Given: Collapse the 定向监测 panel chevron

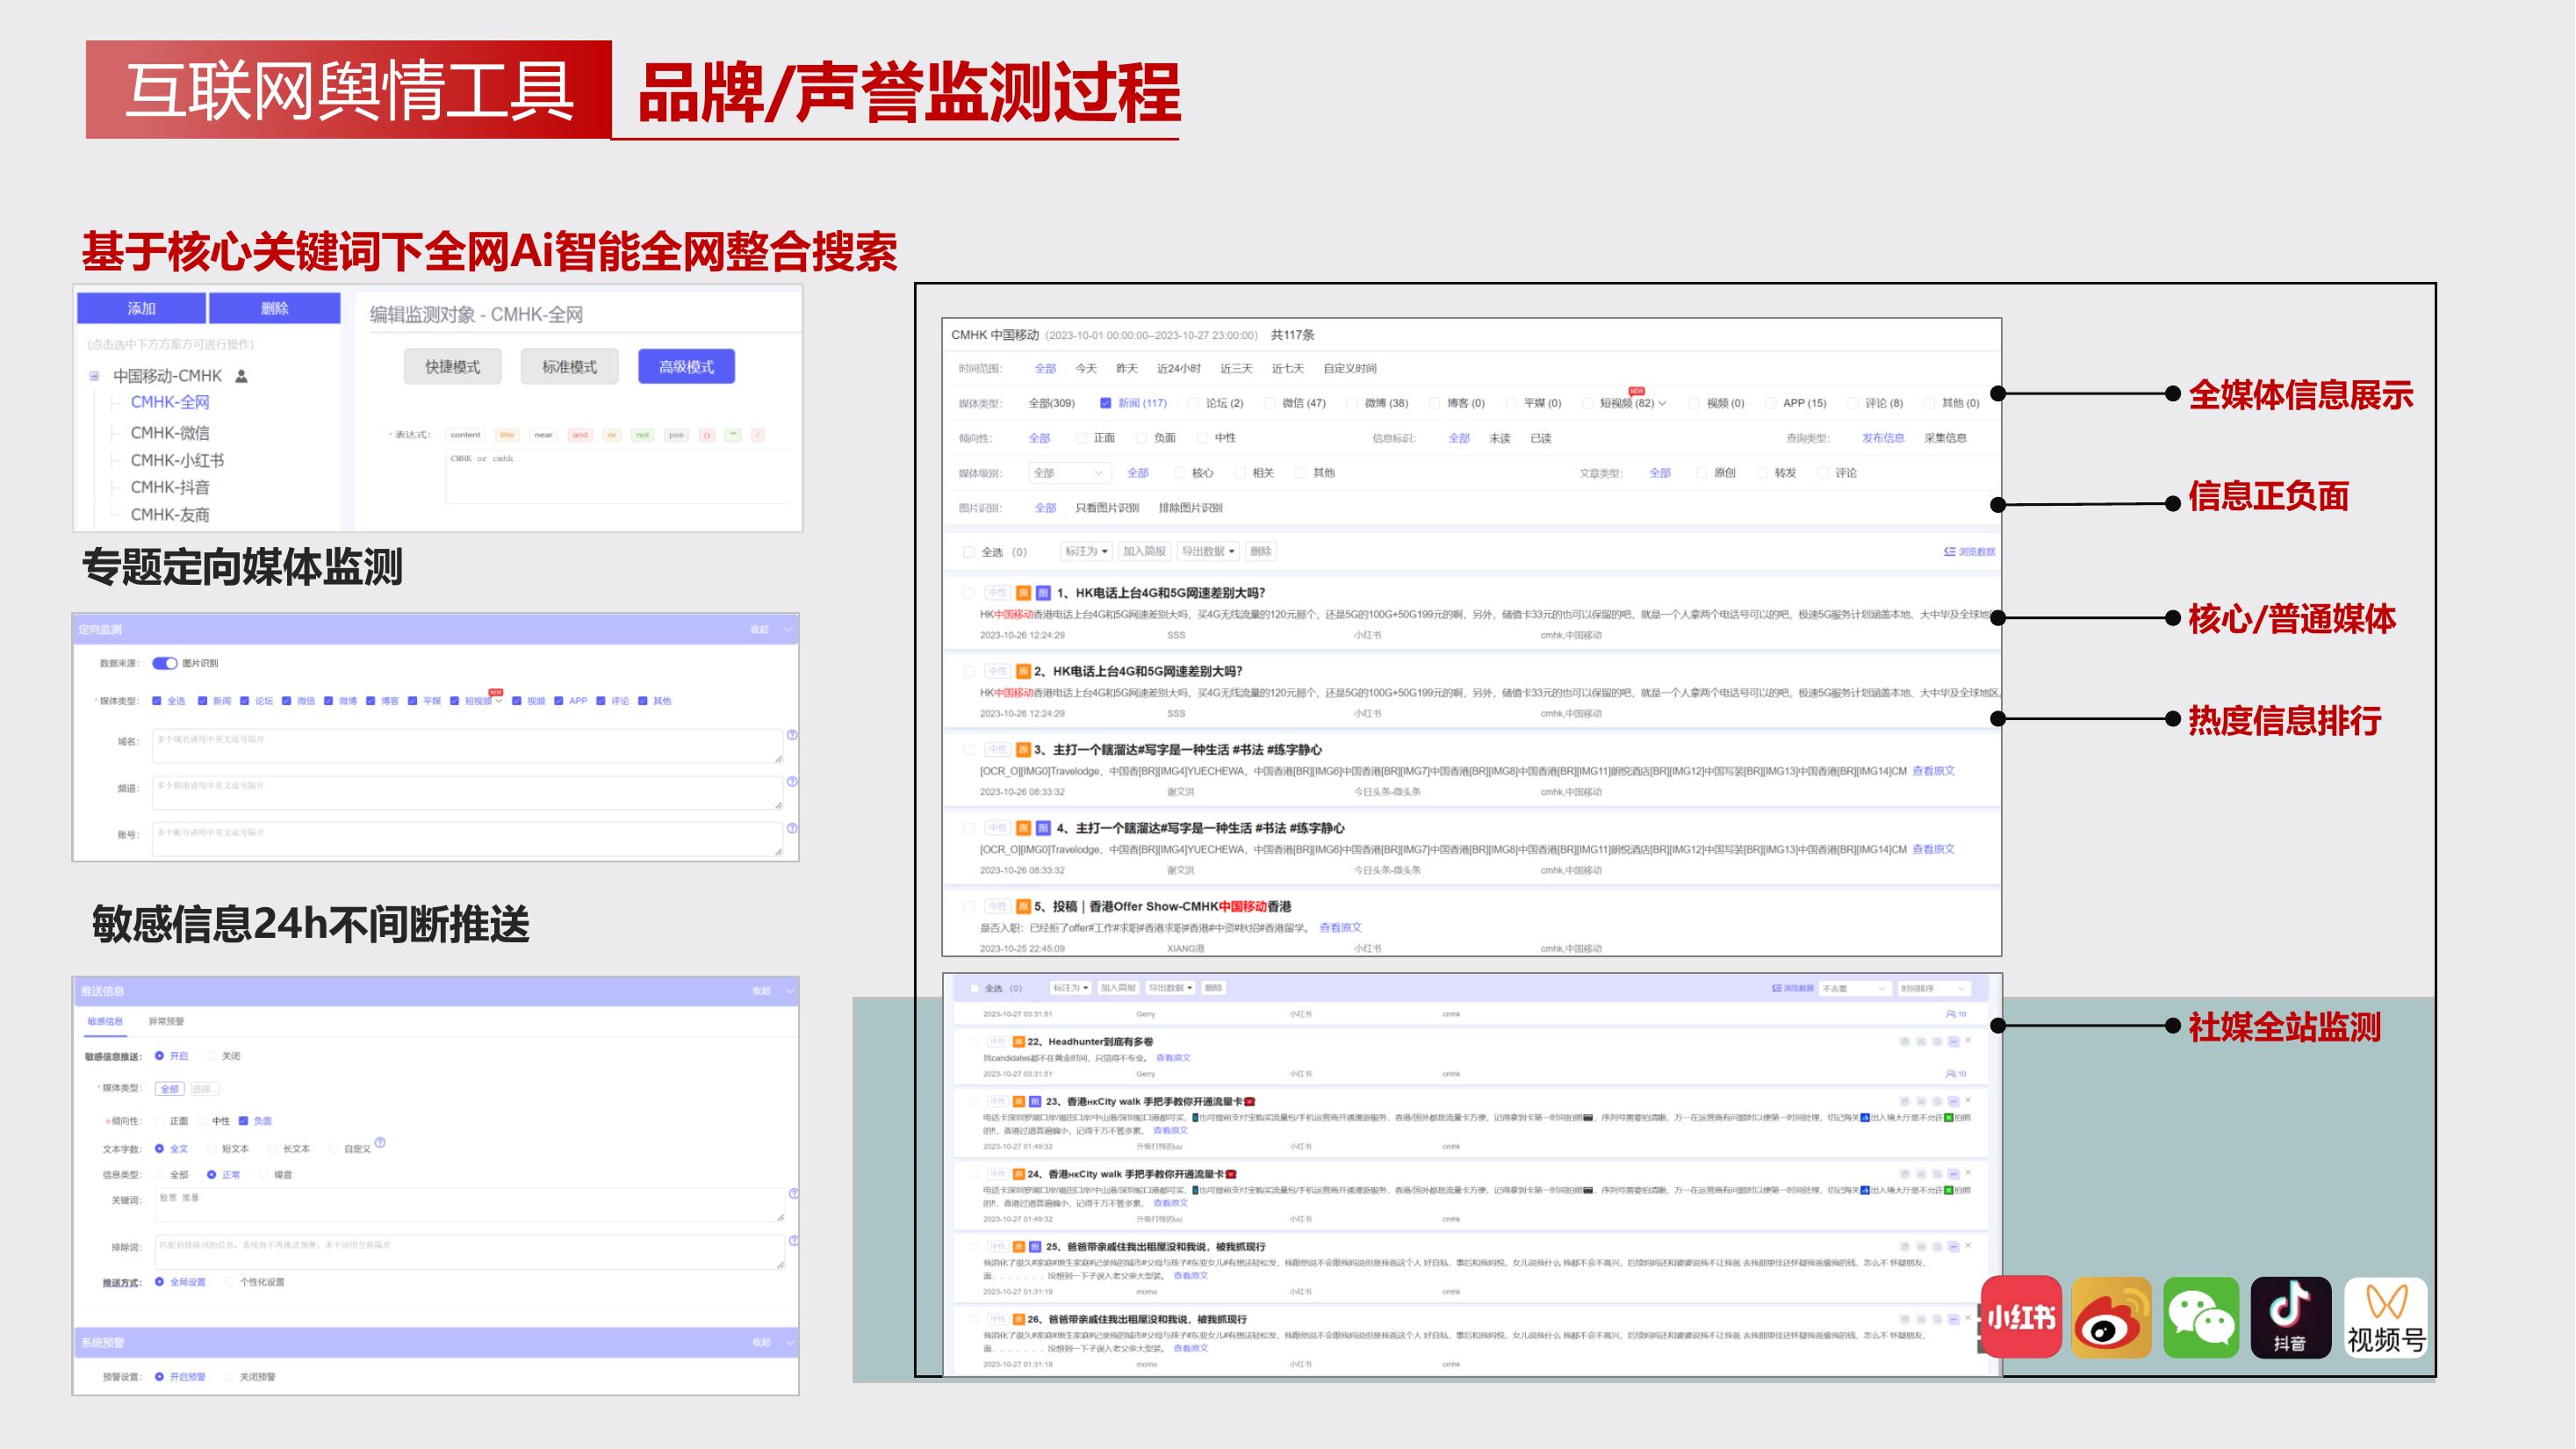Looking at the screenshot, I should click(x=788, y=629).
